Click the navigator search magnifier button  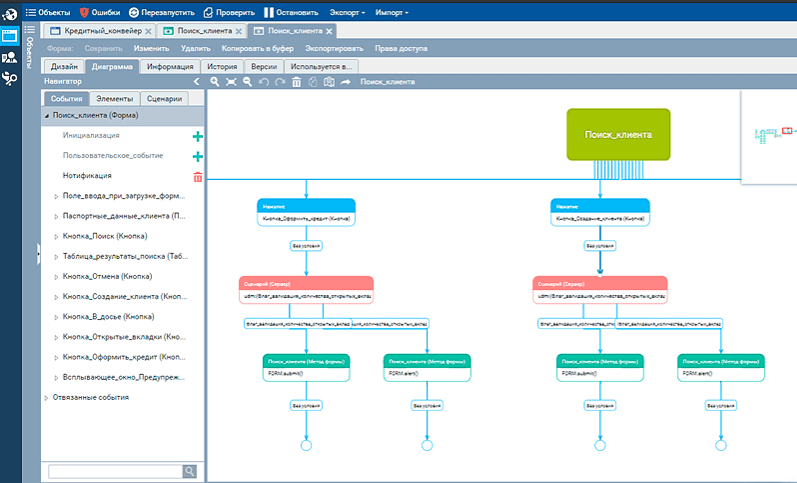(x=190, y=471)
